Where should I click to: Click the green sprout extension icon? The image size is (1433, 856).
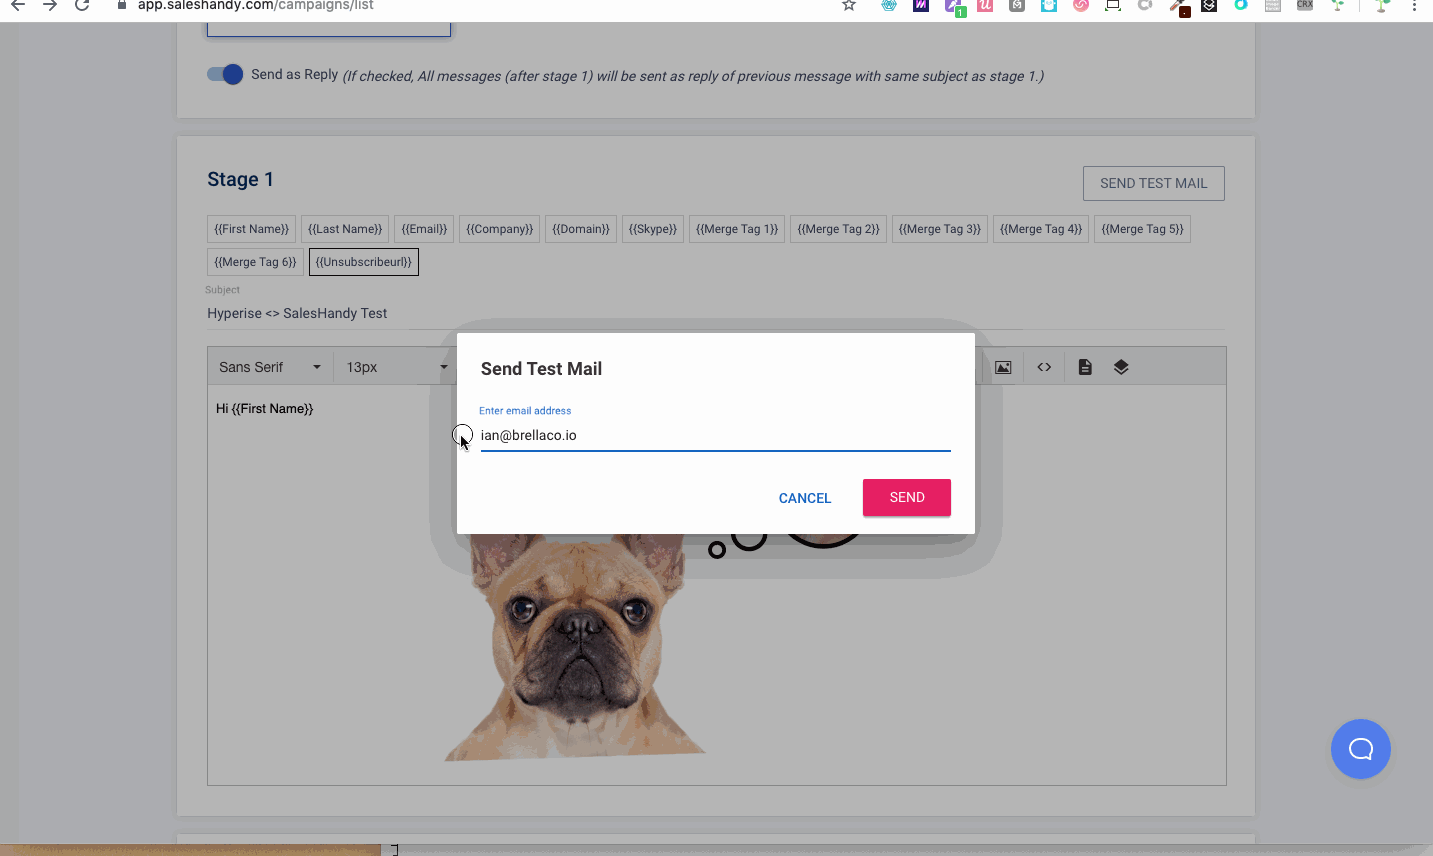click(1337, 5)
